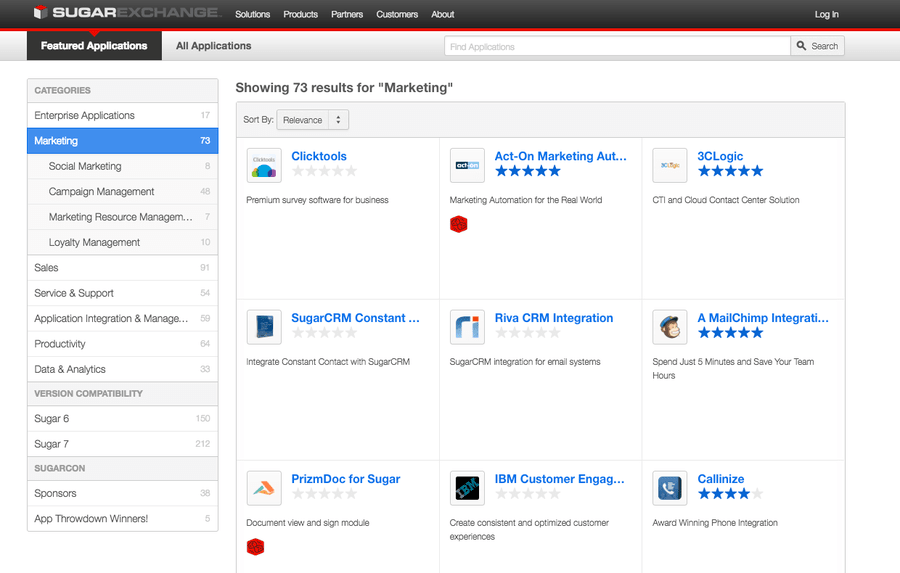The height and width of the screenshot is (573, 900).
Task: Click the SugarExchange cube logo
Action: [40, 12]
